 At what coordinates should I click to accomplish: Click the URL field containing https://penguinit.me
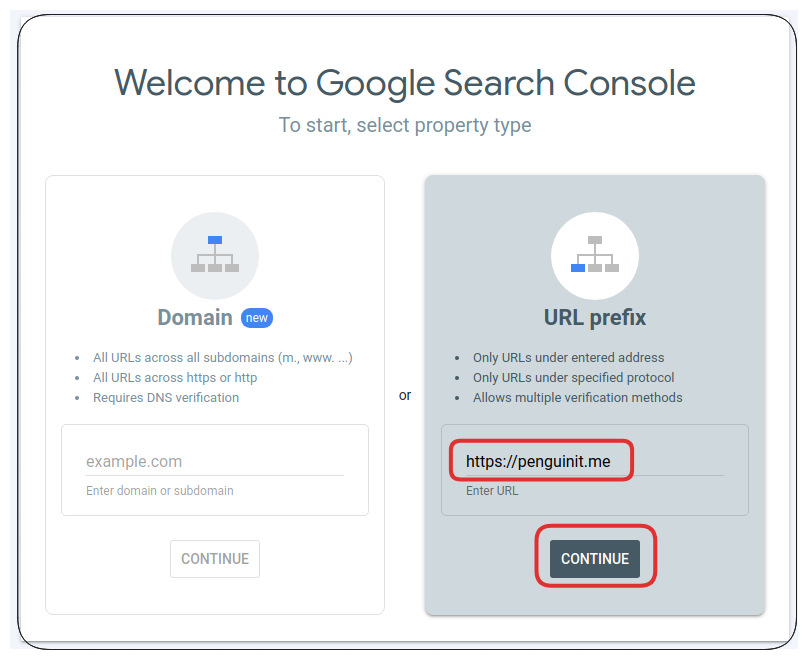[x=595, y=461]
